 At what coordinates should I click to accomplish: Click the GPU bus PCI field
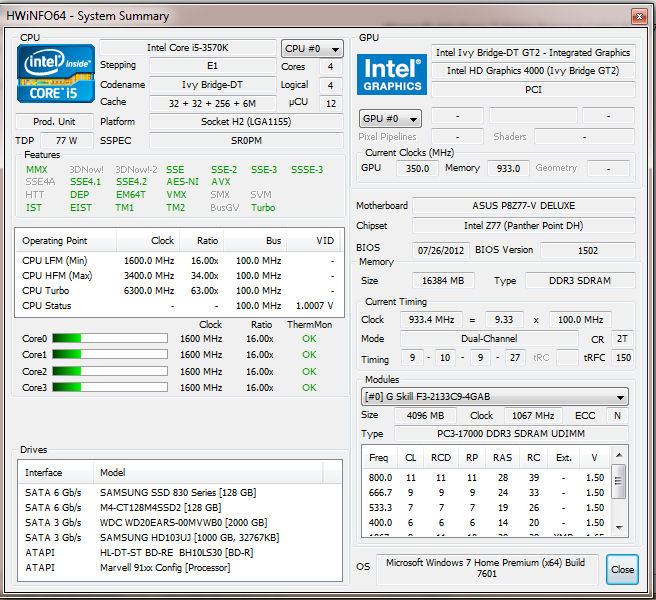click(533, 90)
